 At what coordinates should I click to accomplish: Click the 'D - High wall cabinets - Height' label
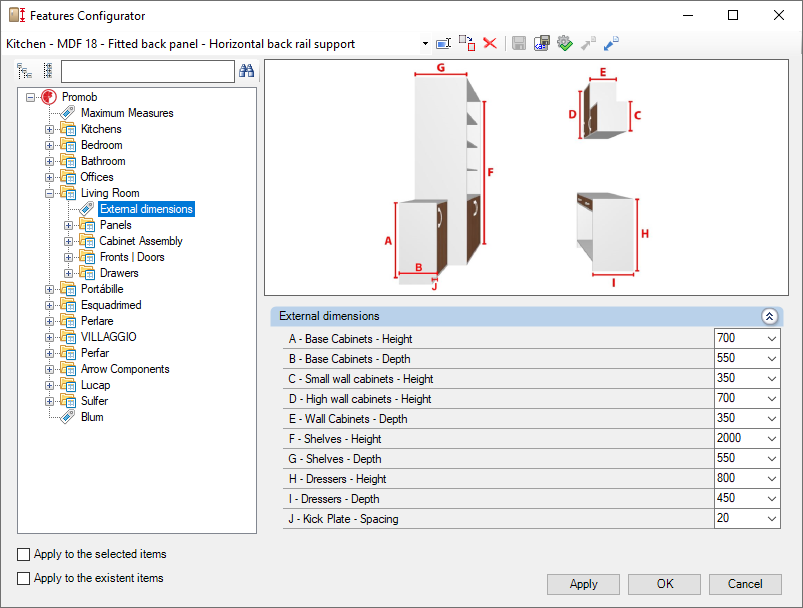360,399
